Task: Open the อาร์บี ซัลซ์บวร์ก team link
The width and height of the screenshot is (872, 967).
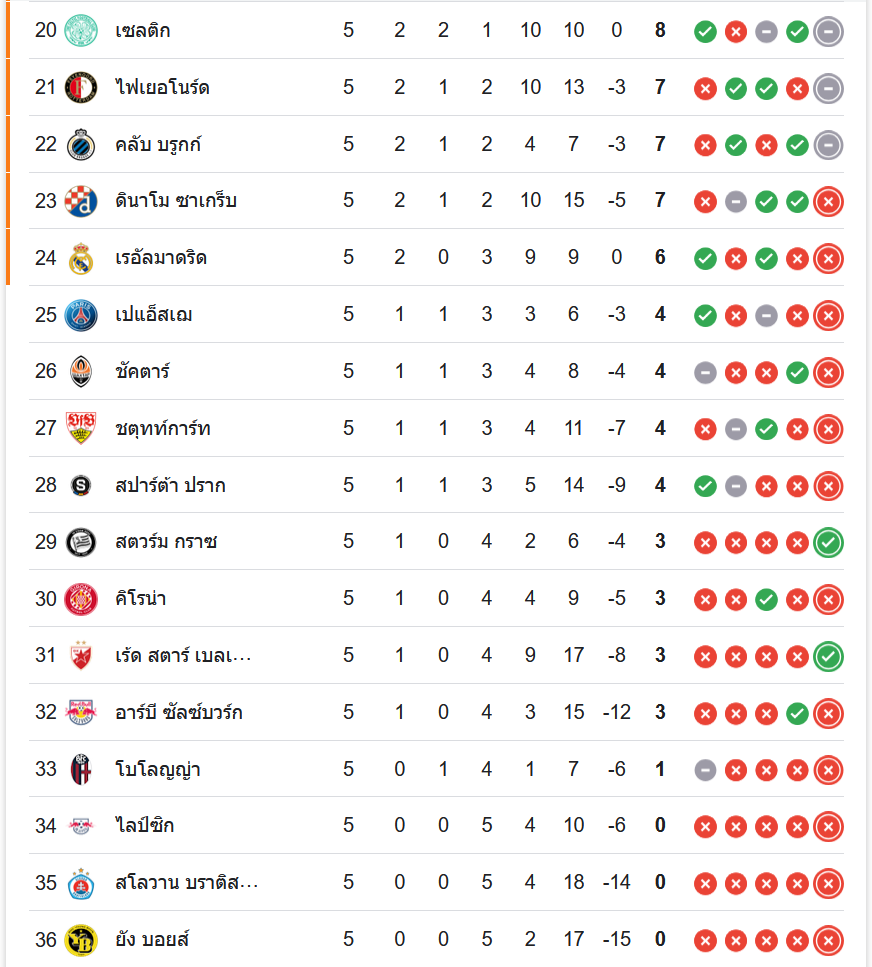Action: 178,712
